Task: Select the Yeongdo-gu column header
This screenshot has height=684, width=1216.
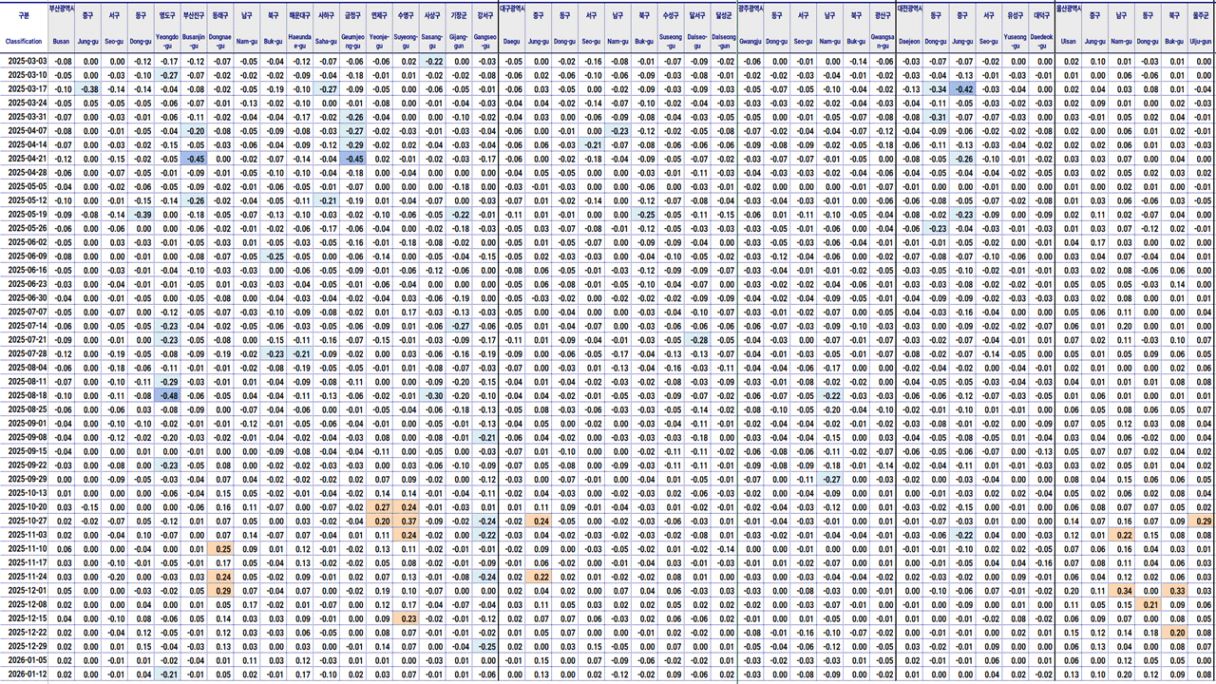Action: point(169,42)
